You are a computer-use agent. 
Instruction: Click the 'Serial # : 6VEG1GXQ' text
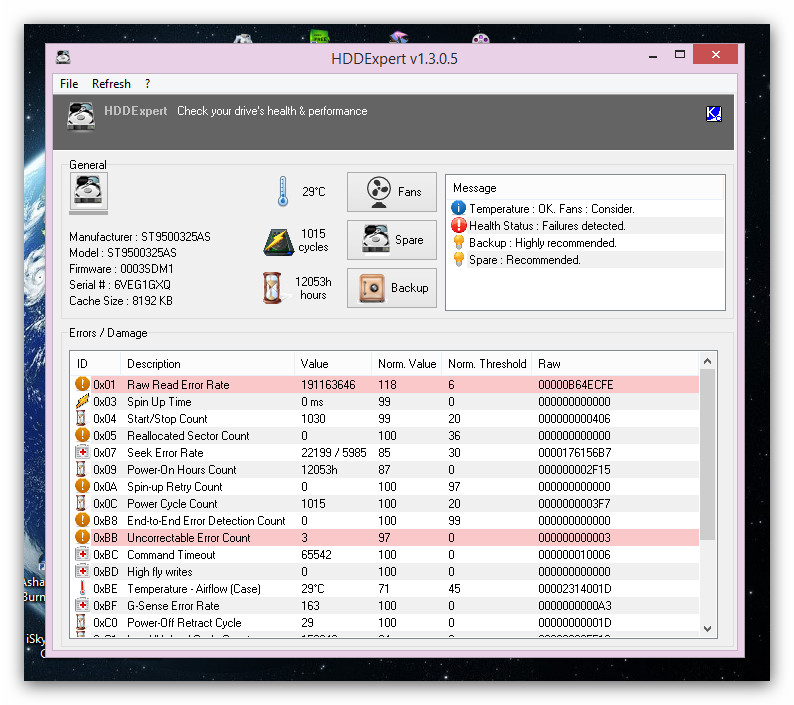point(120,285)
